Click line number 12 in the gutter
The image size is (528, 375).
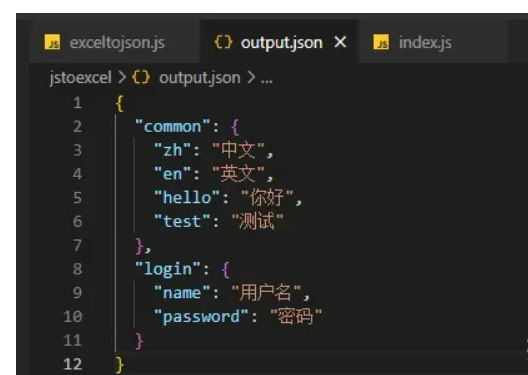[x=73, y=364]
